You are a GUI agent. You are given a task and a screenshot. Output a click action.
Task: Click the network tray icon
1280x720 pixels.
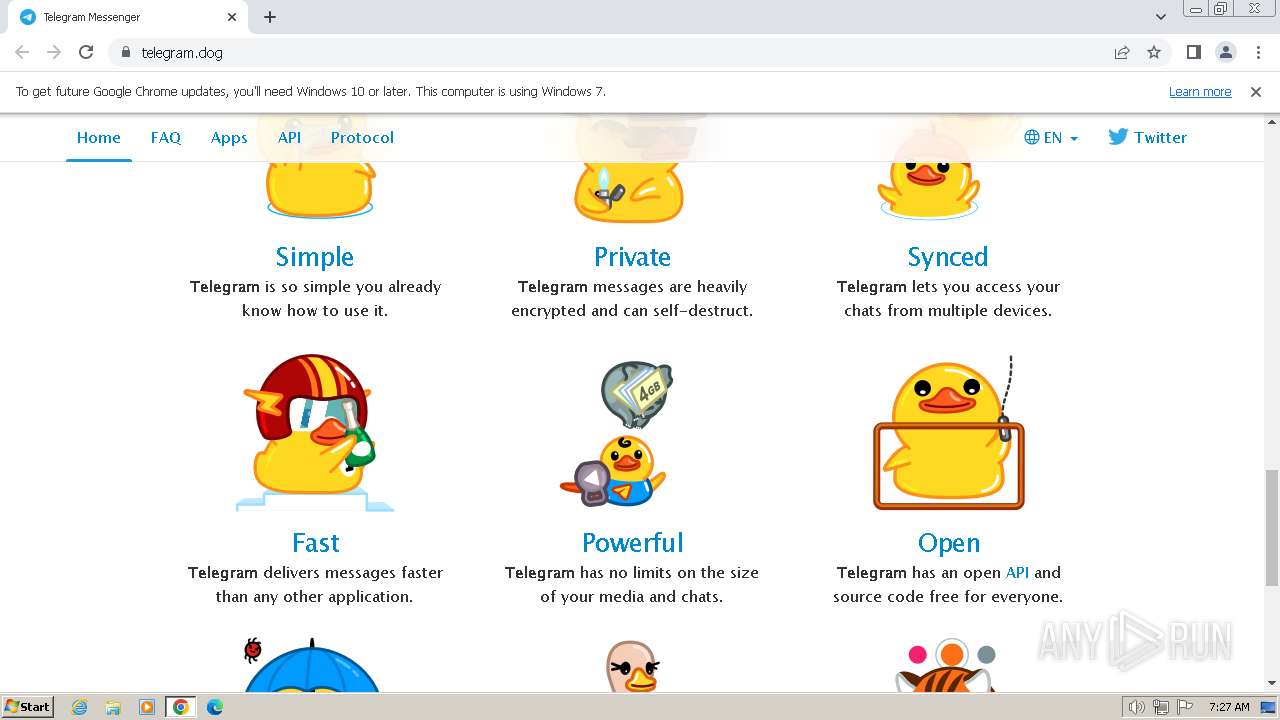tap(1161, 707)
